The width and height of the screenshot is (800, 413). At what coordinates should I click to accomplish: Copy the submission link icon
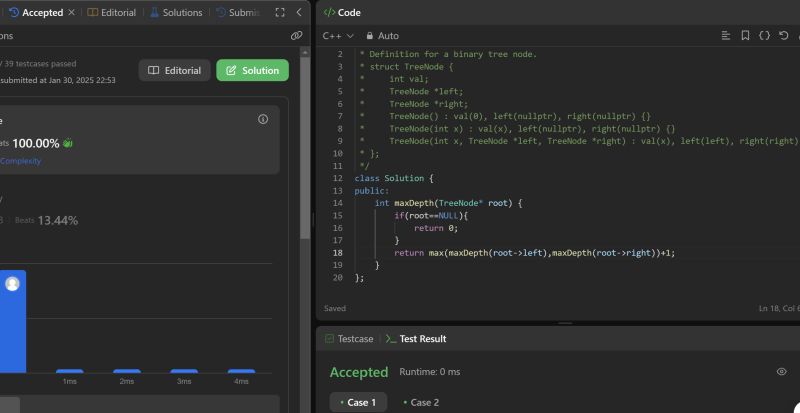296,35
